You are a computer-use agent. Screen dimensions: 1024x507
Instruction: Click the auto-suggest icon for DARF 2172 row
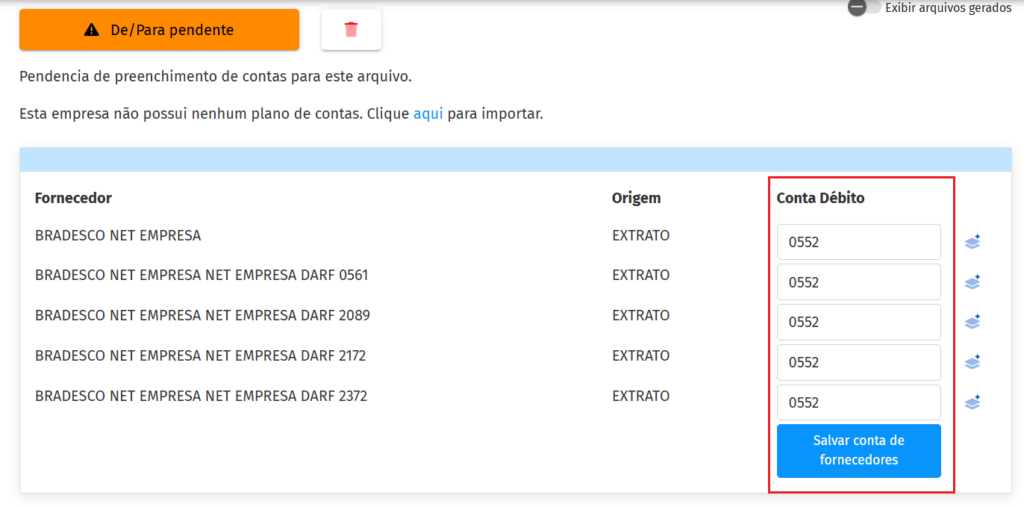pyautogui.click(x=972, y=362)
